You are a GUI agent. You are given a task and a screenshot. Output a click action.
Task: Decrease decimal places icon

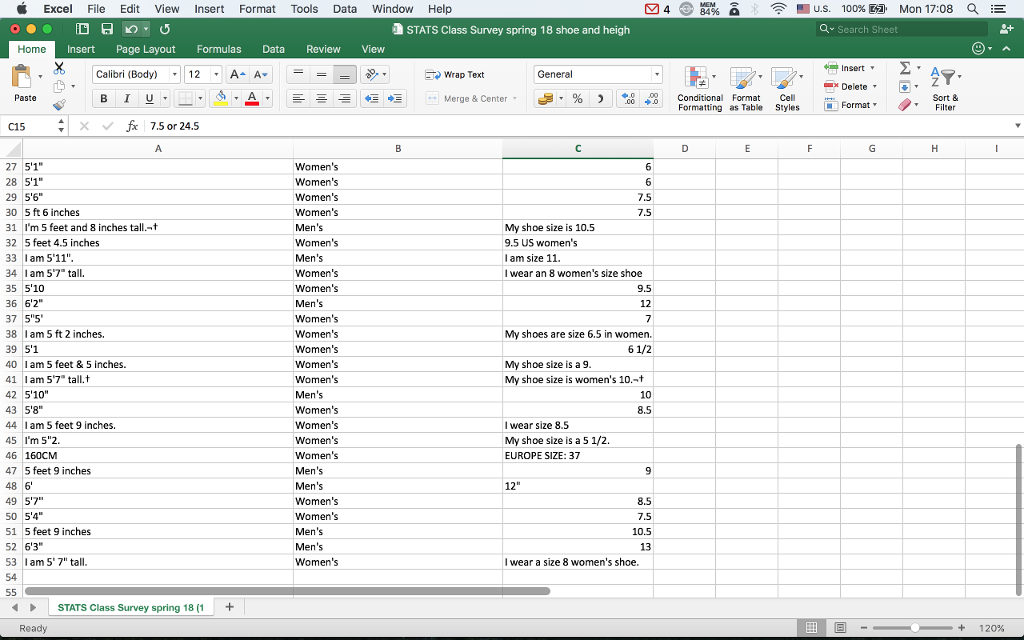[651, 99]
